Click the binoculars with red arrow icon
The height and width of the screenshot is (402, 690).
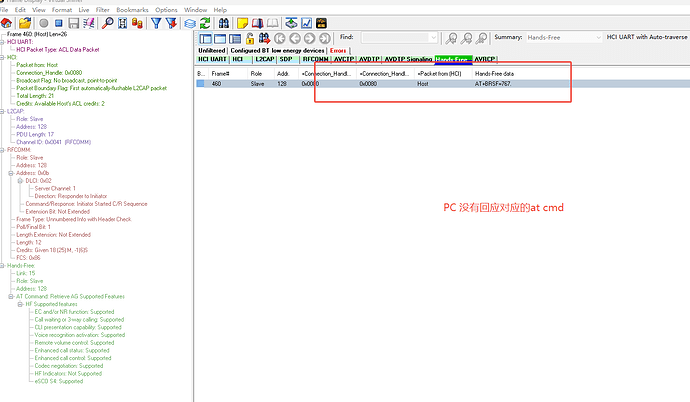point(264,38)
